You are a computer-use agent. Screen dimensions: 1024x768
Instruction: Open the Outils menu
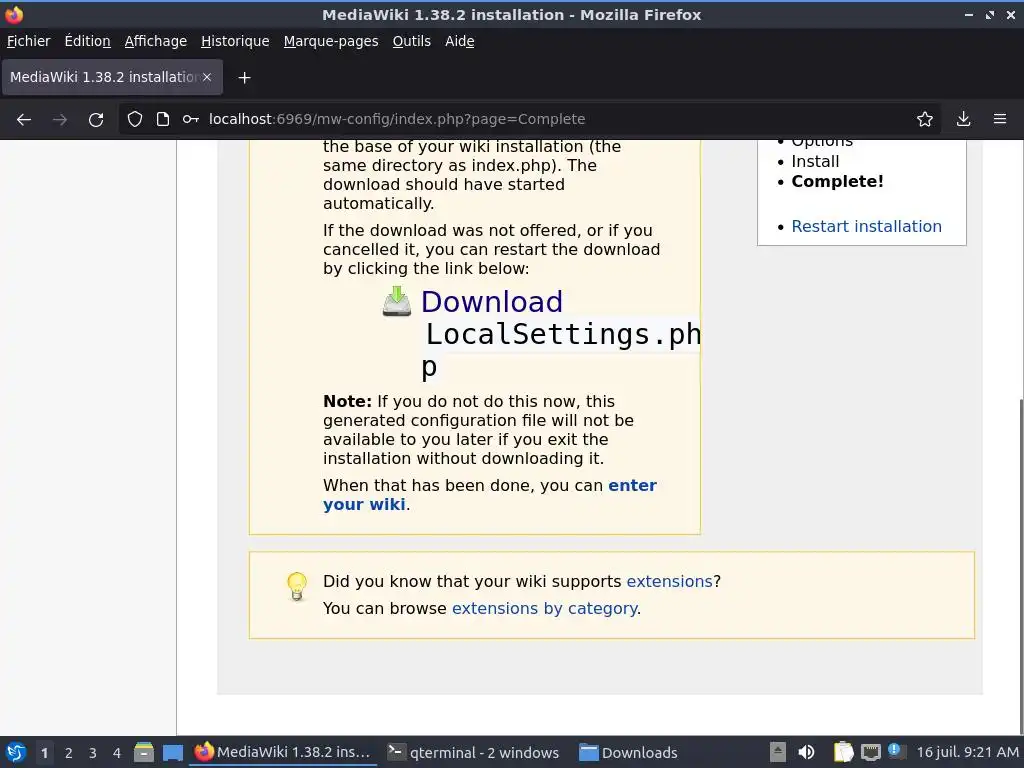(x=411, y=41)
